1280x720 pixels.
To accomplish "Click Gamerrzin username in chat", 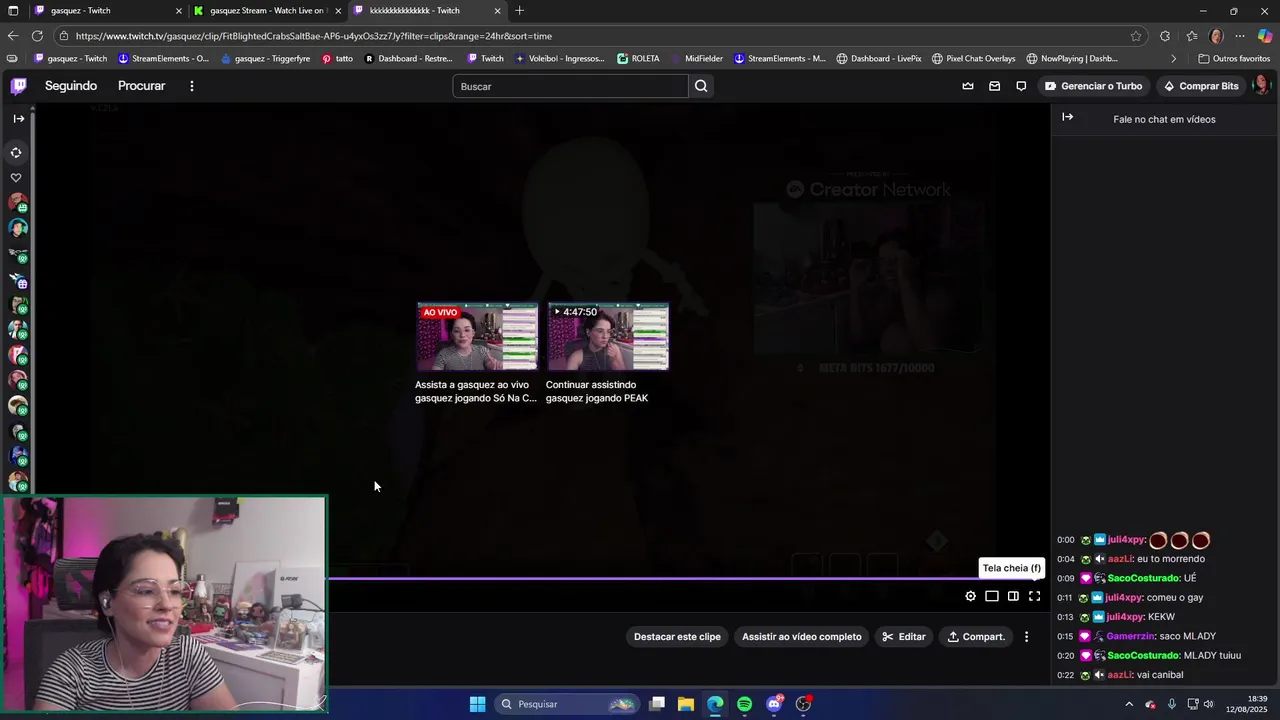I will 1130,636.
